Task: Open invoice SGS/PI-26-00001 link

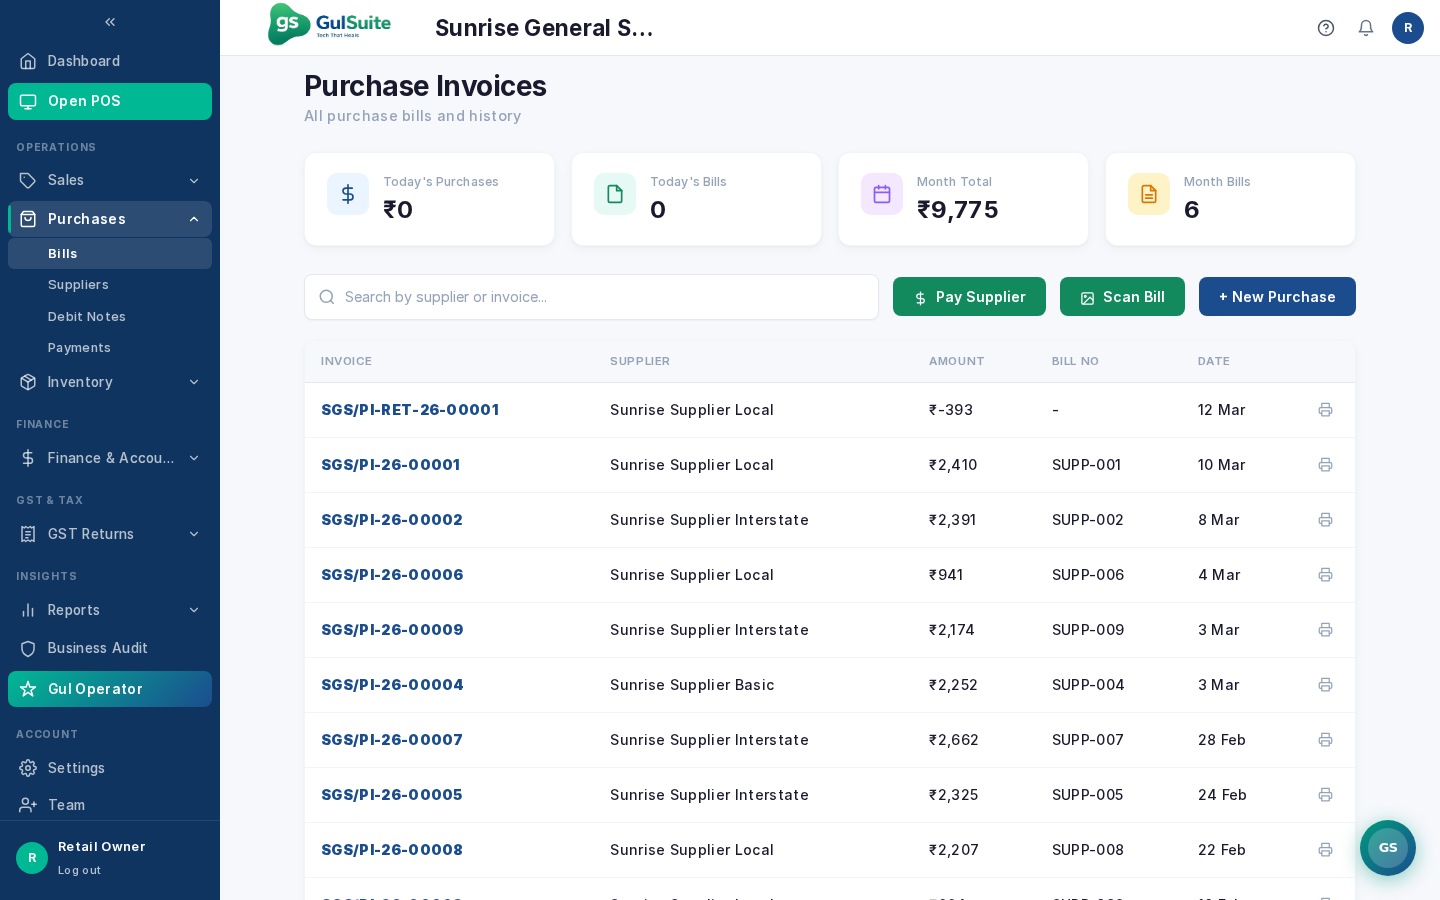Action: click(391, 465)
